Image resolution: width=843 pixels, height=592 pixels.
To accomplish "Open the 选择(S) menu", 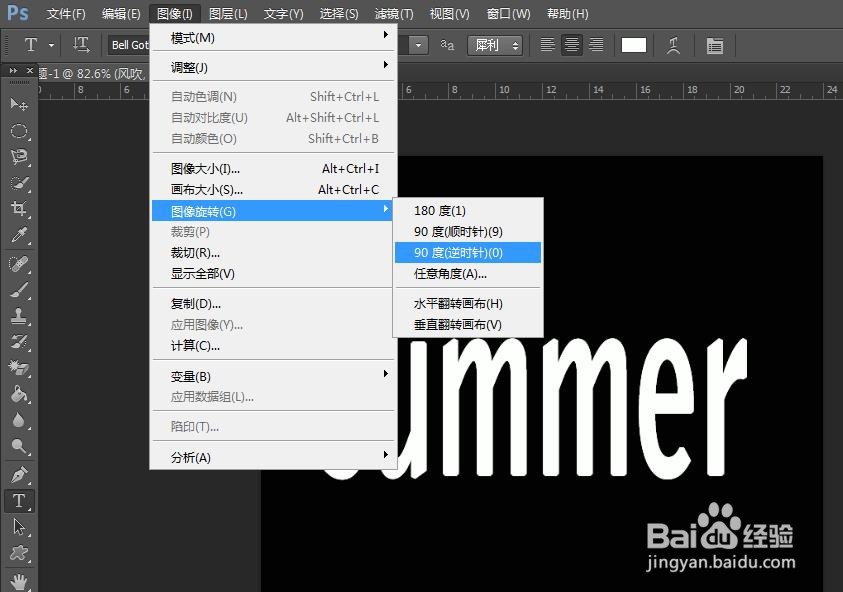I will pyautogui.click(x=339, y=13).
